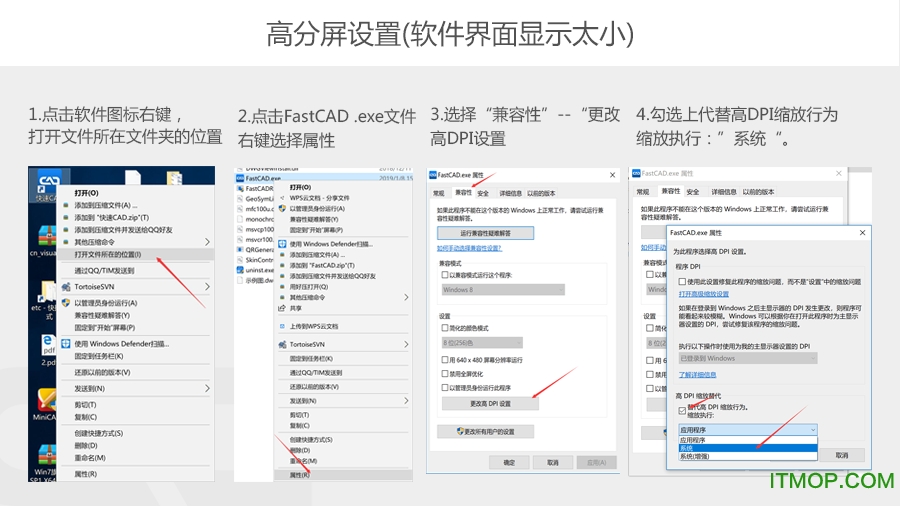900x506 pixels.
Task: Click 更改所有用户的设置 button
Action: coord(486,431)
